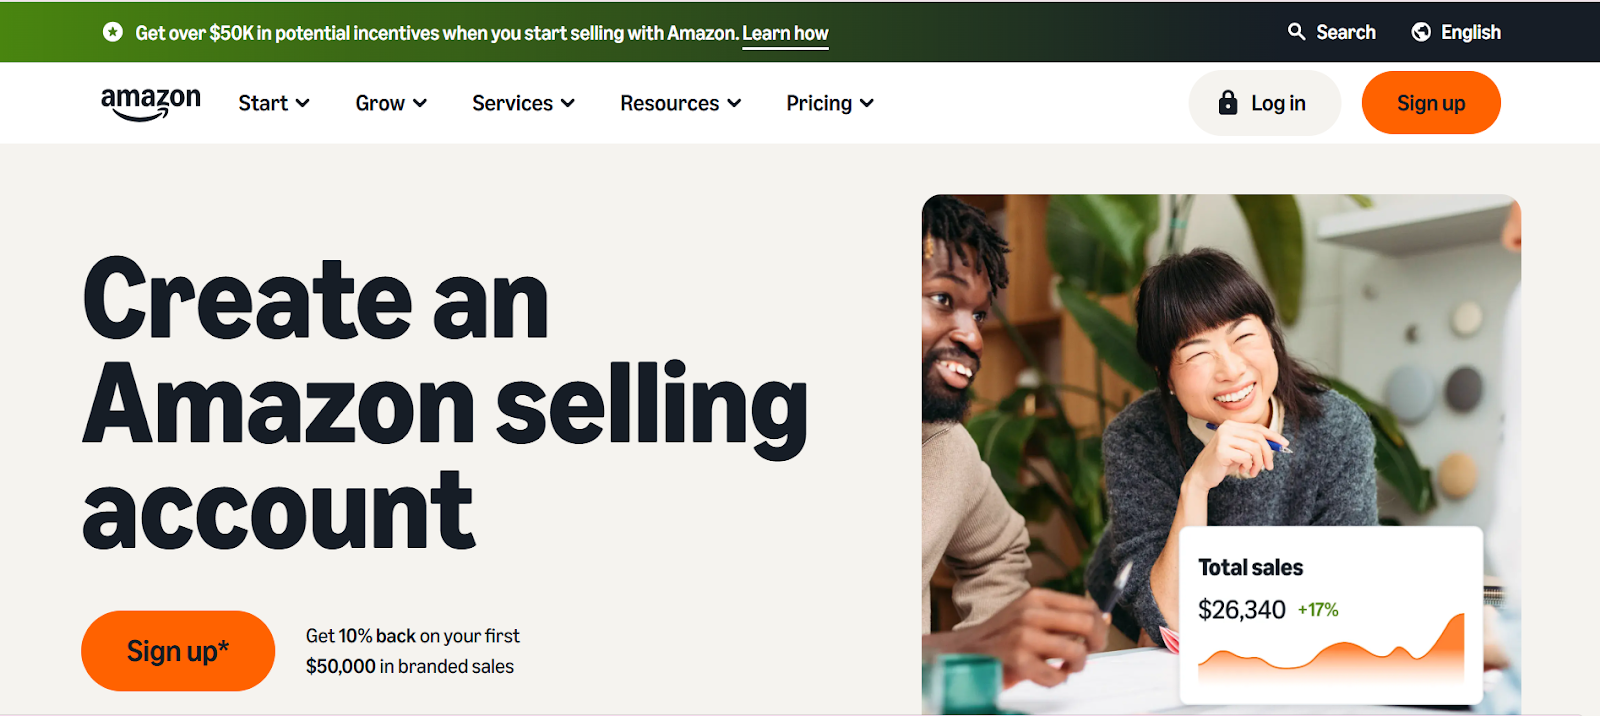Expand the Resources menu chevron

(734, 103)
